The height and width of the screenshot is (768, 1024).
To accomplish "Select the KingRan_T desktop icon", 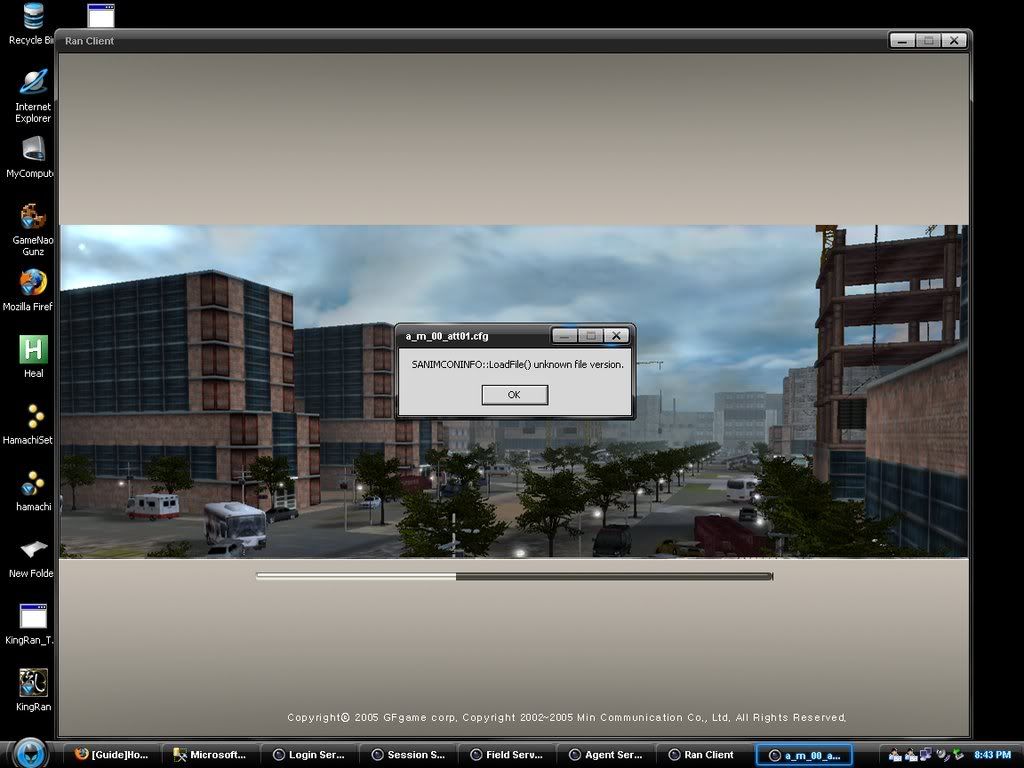I will [33, 617].
